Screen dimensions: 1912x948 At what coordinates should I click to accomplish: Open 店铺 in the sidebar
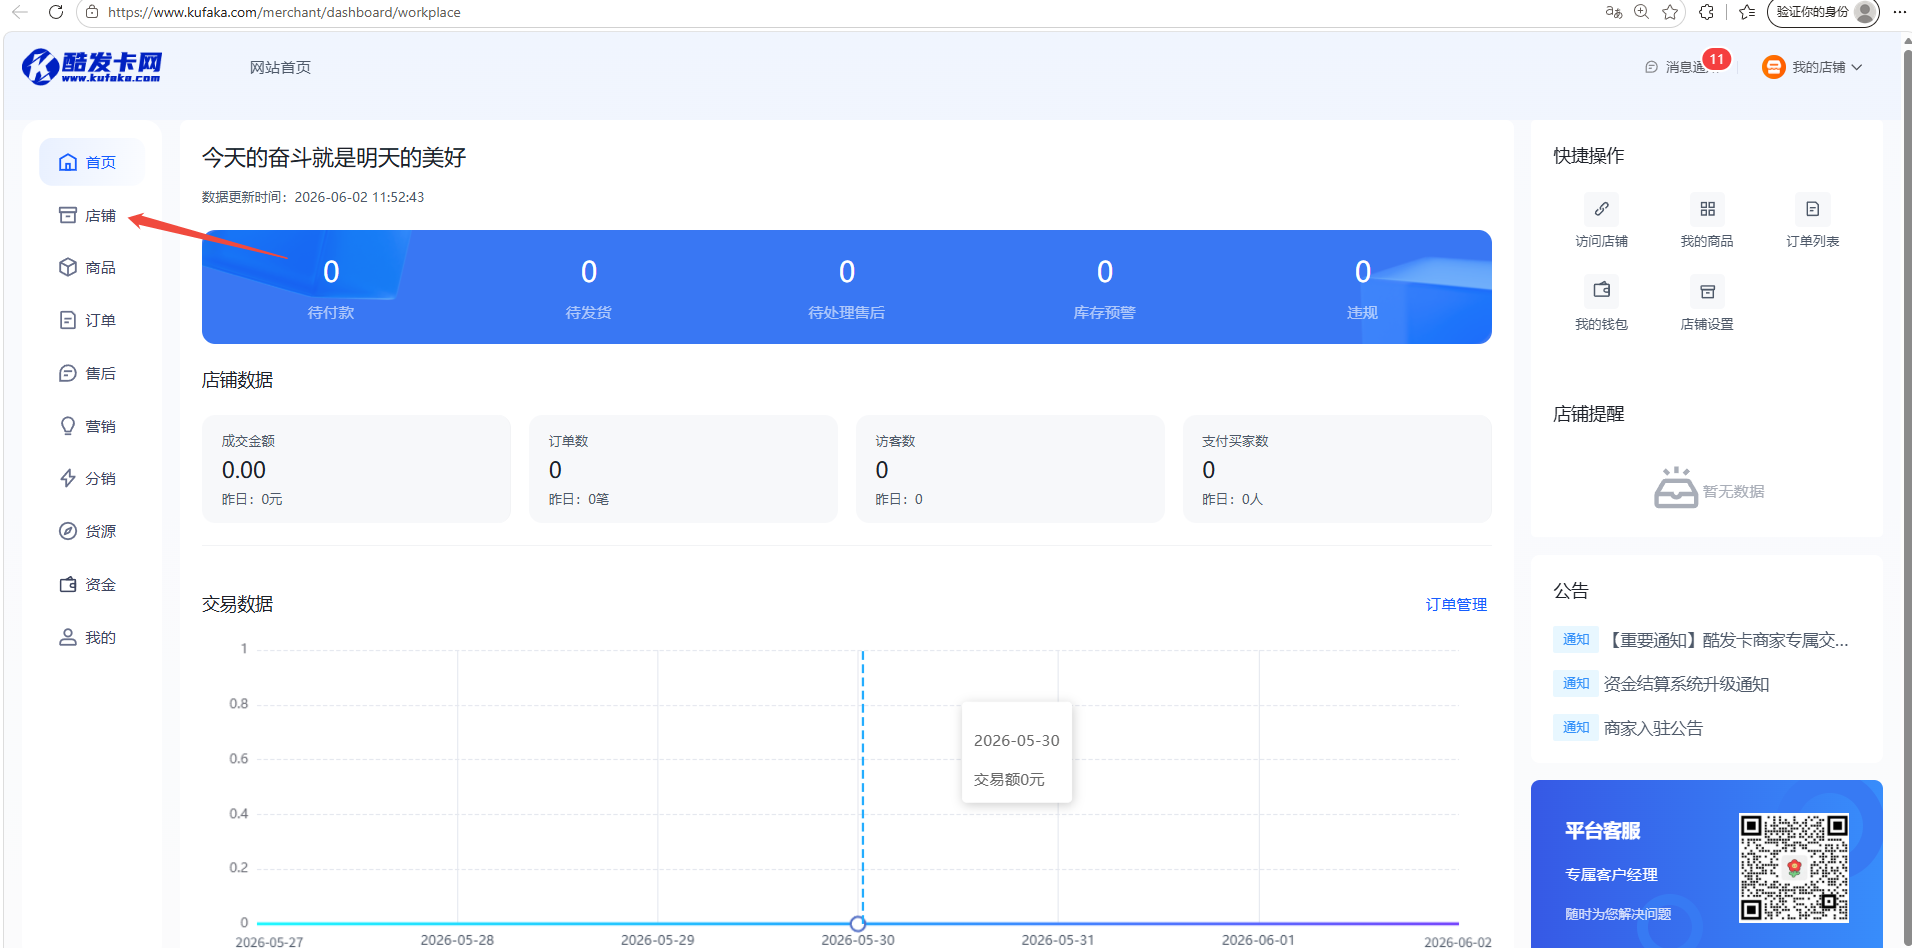87,215
